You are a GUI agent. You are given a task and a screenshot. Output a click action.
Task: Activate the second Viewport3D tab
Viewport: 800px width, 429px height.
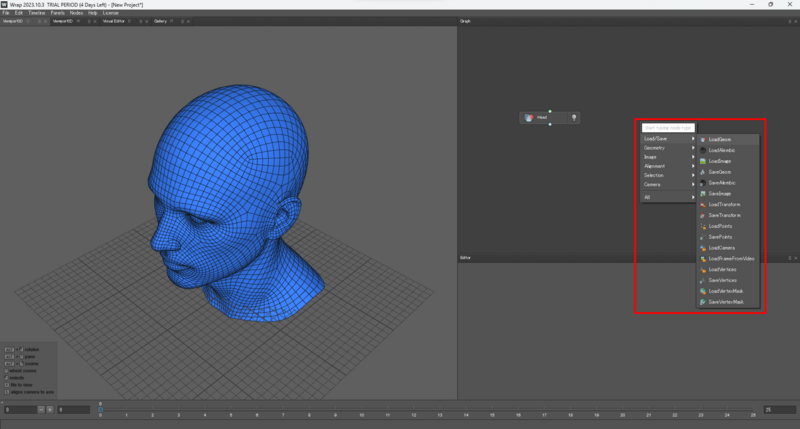click(x=63, y=21)
